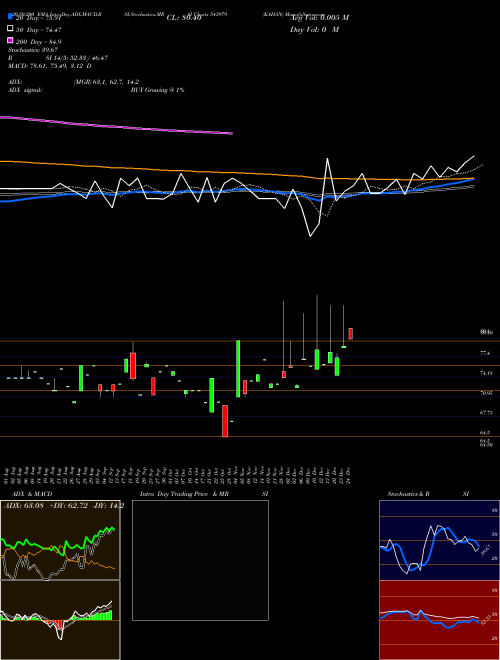Click the 'Stochastics: 39.67' readout
The height and width of the screenshot is (660, 500).
pyautogui.click(x=33, y=50)
